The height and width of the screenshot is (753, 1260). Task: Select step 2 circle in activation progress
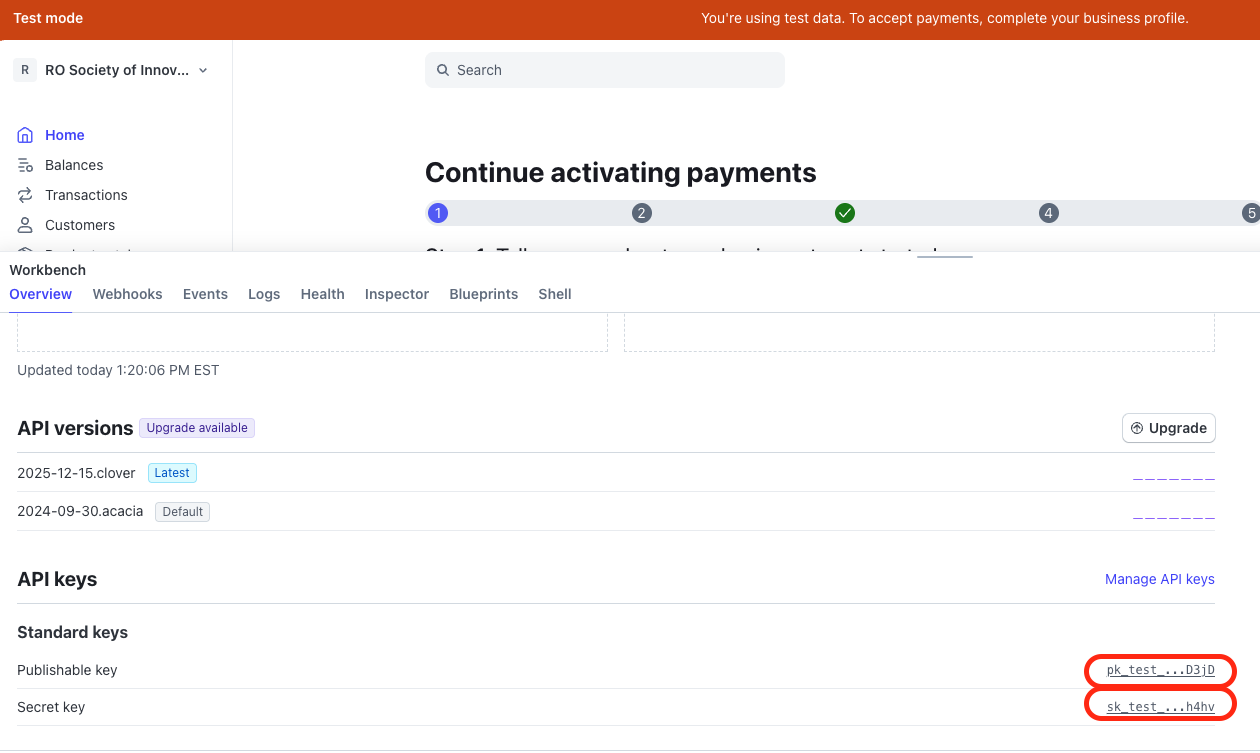pyautogui.click(x=642, y=213)
